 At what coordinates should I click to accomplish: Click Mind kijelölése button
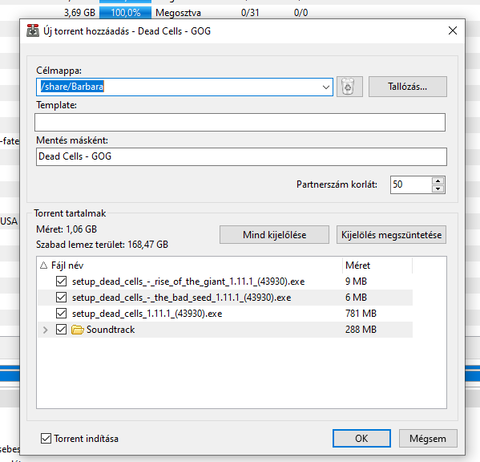pyautogui.click(x=274, y=235)
